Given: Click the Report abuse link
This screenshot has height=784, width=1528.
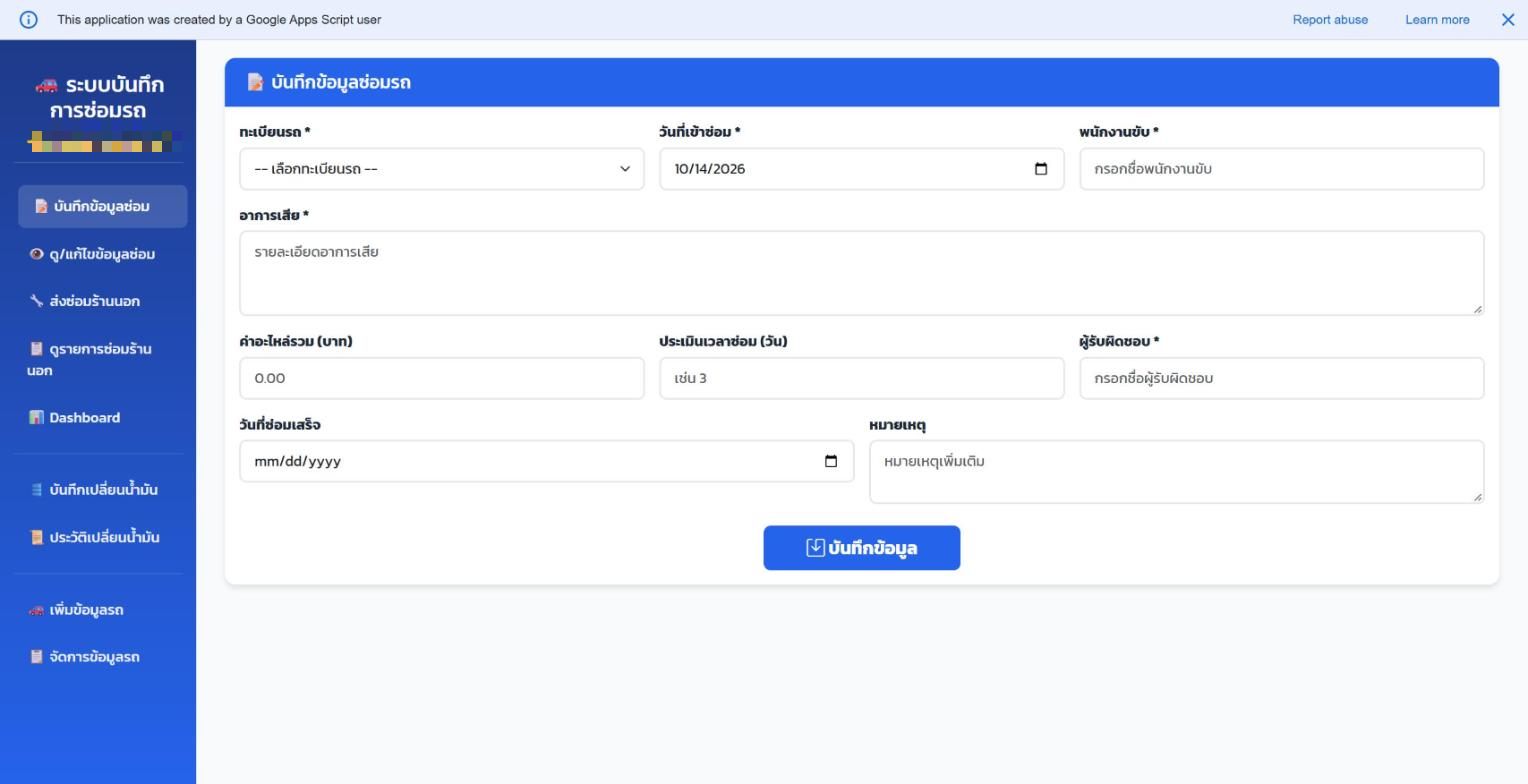Looking at the screenshot, I should point(1330,20).
